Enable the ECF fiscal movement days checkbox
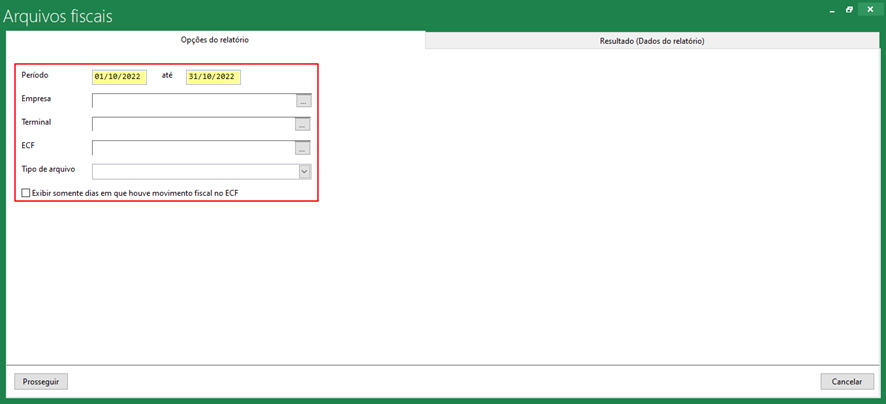 coord(26,193)
